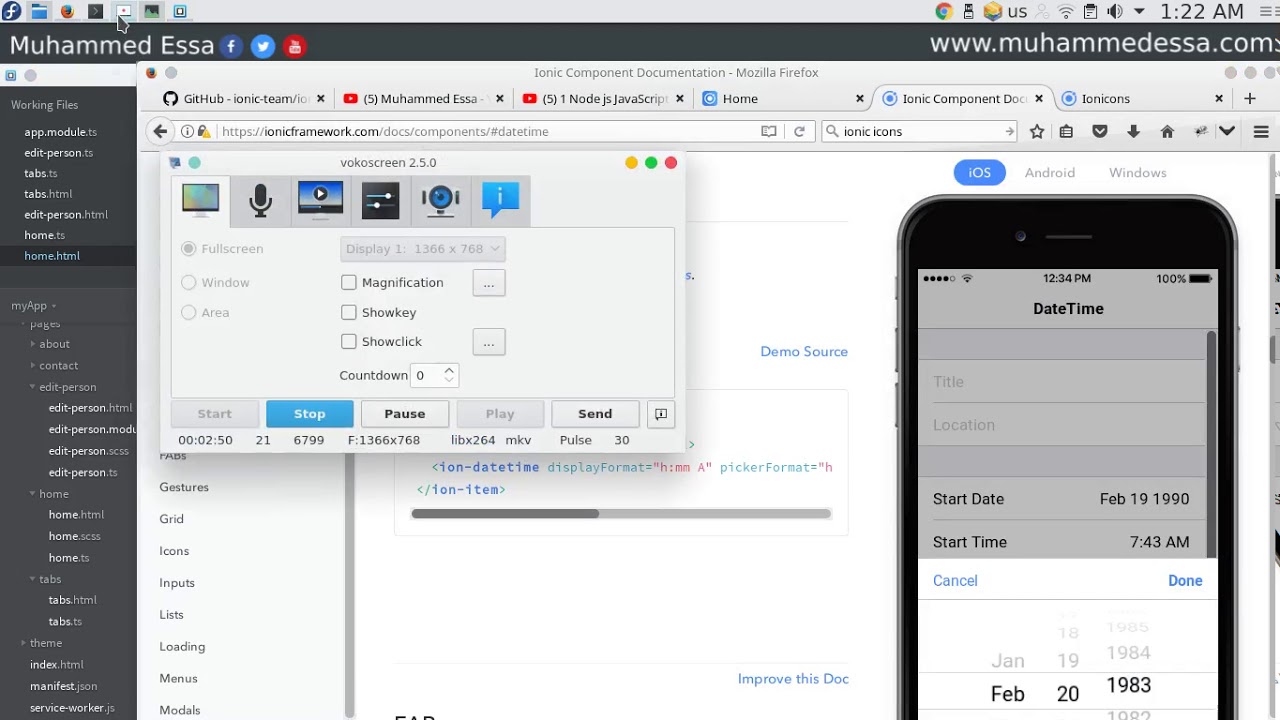Image resolution: width=1280 pixels, height=720 pixels.
Task: Open Firefox downloads arrow icon
Action: tap(1133, 131)
